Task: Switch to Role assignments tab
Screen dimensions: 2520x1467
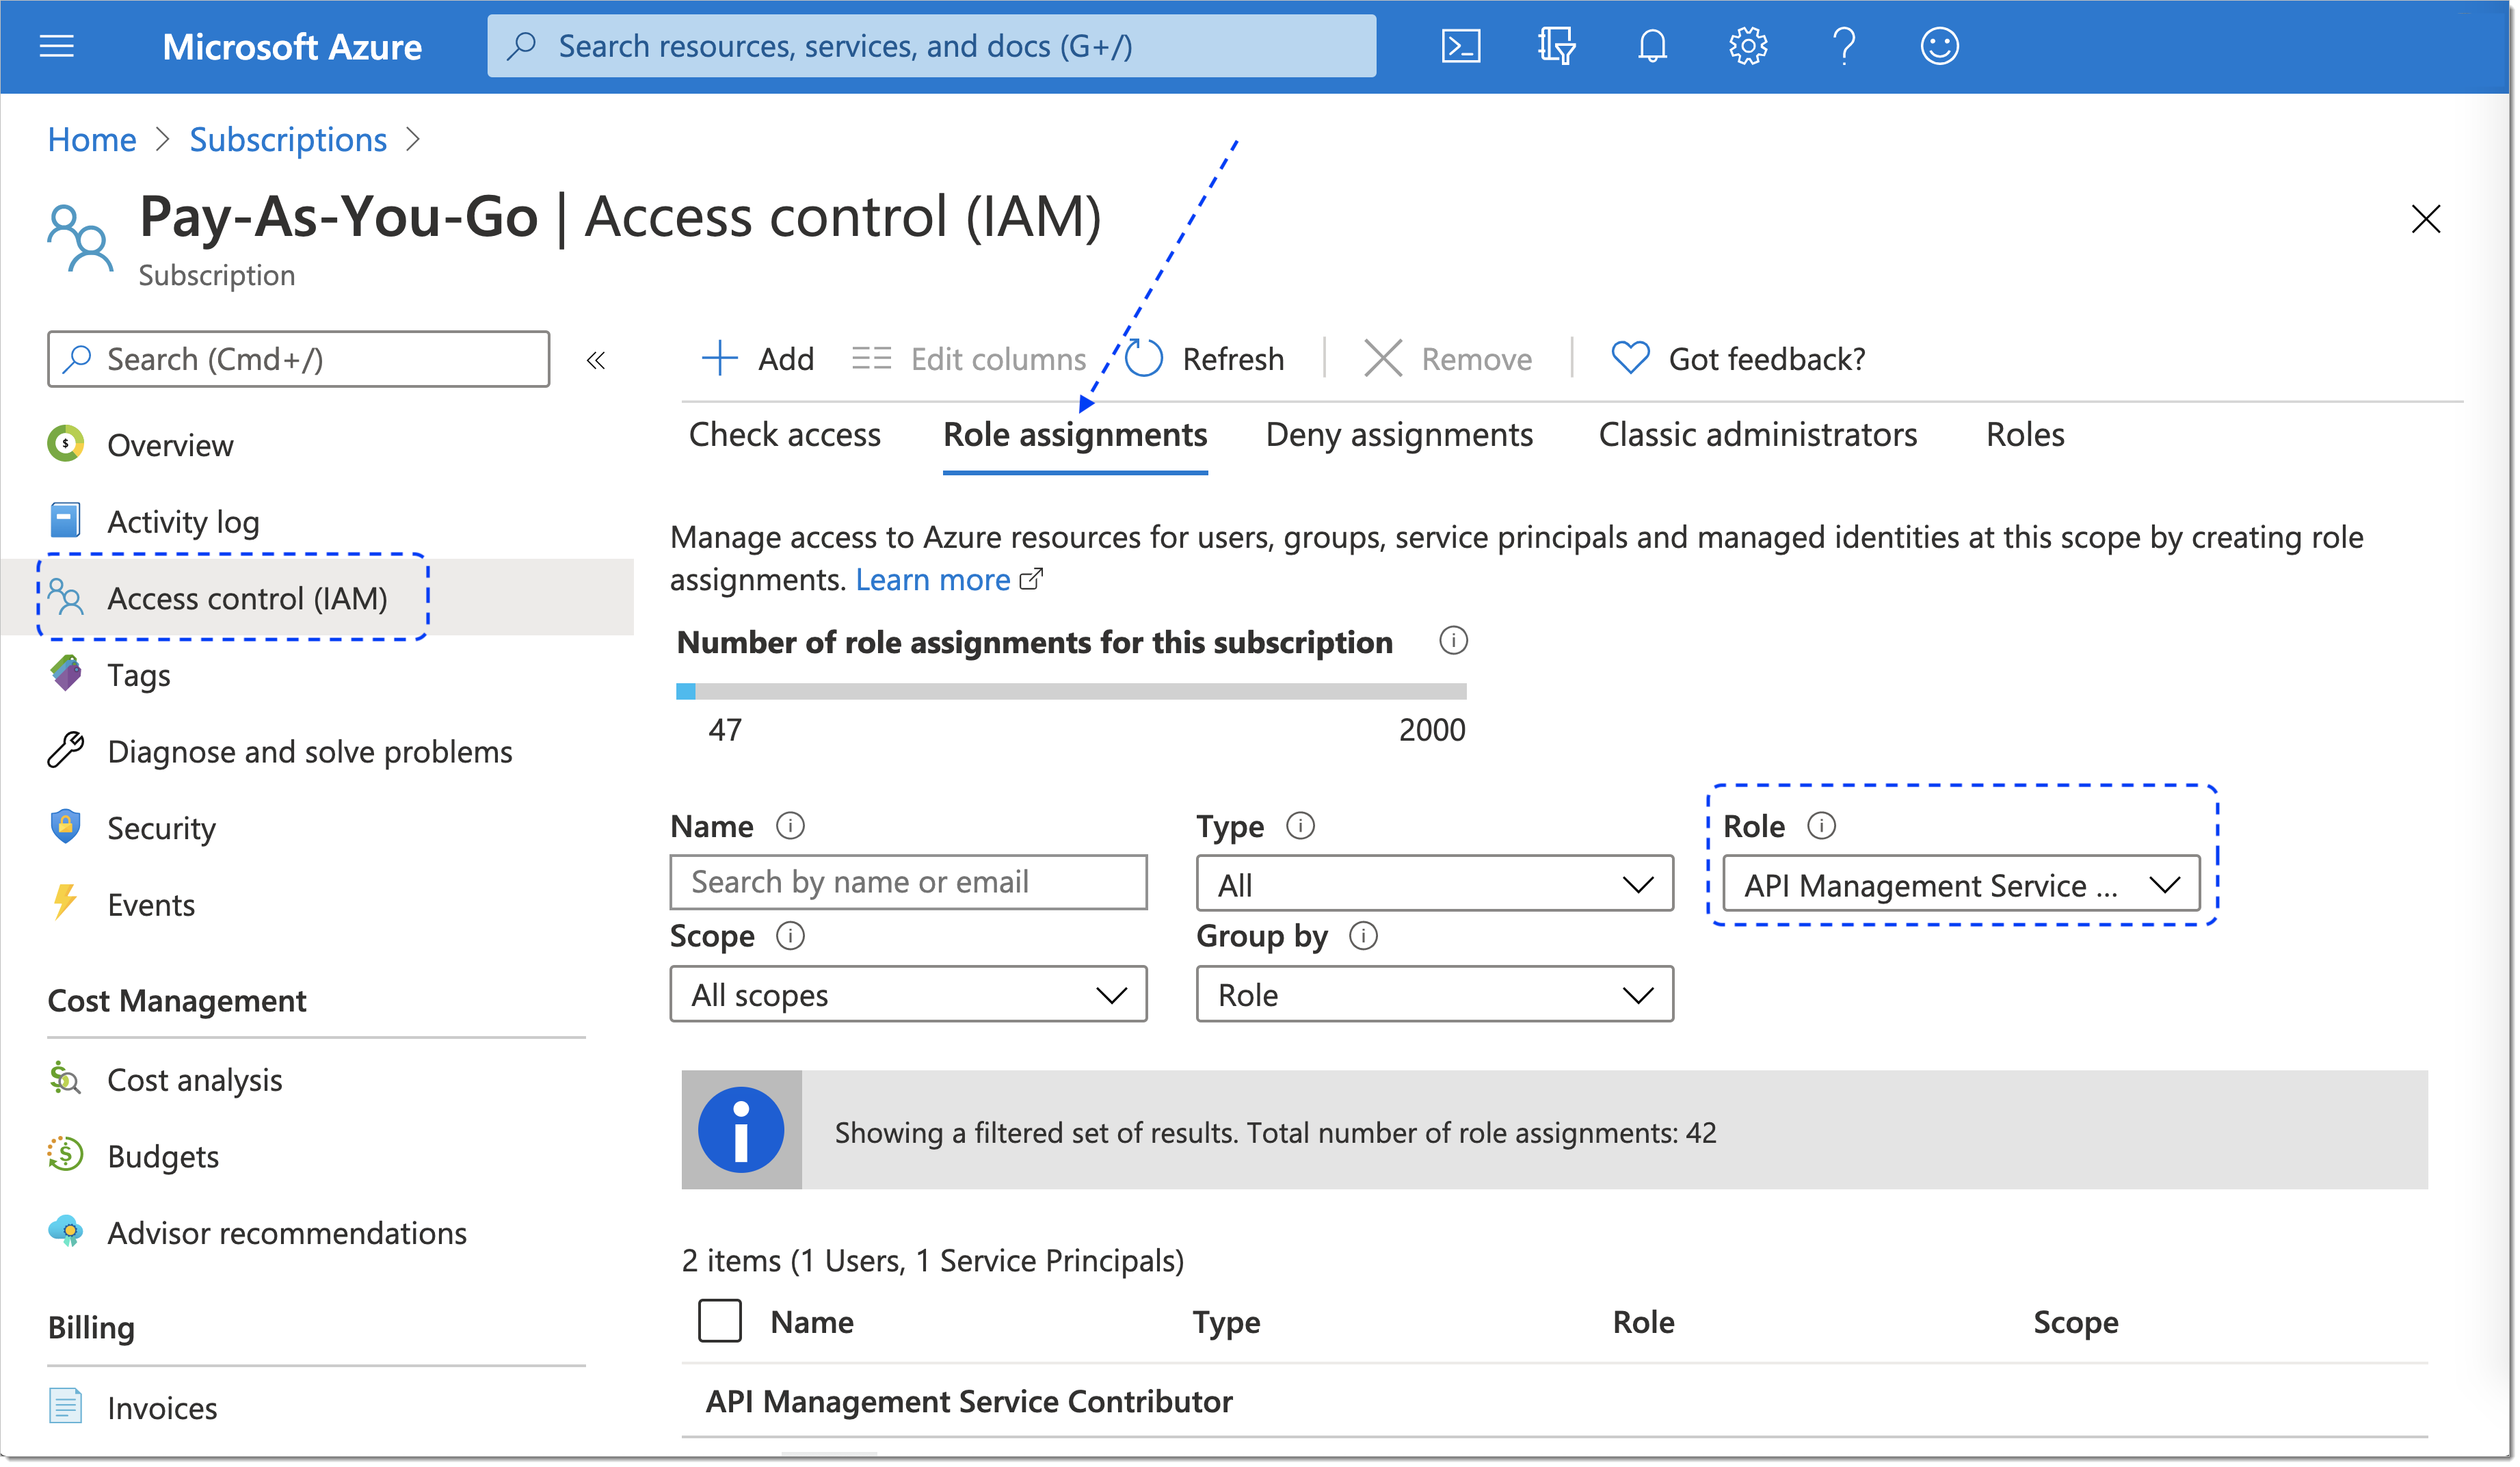Action: (x=1075, y=435)
